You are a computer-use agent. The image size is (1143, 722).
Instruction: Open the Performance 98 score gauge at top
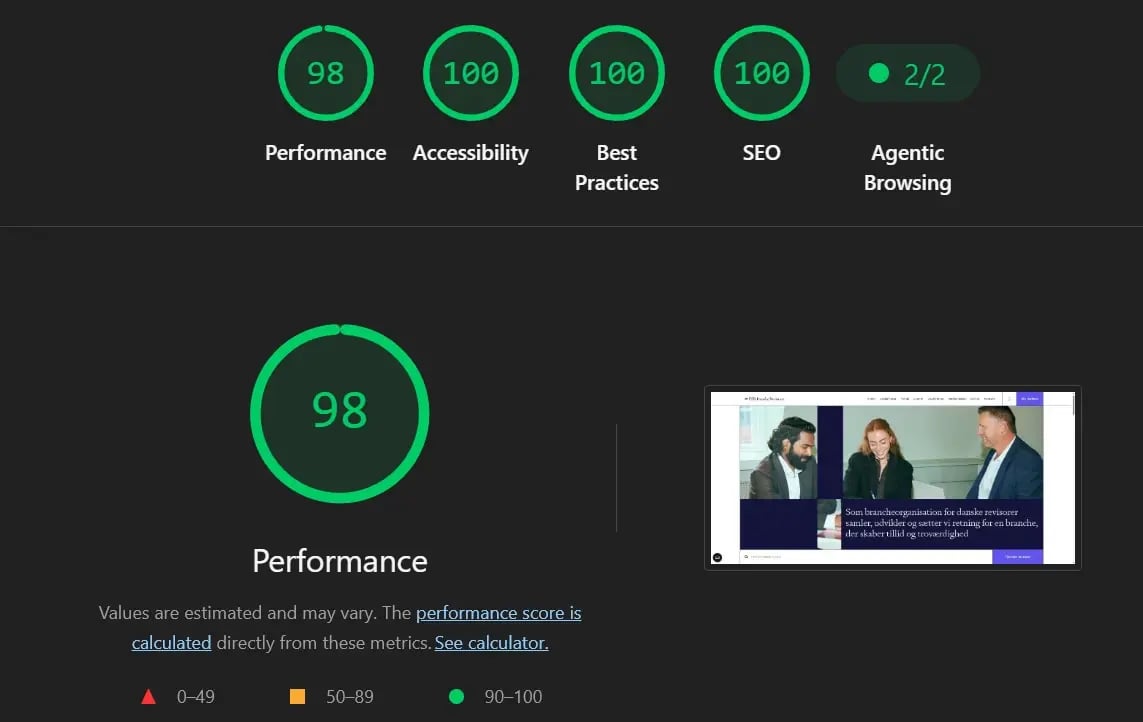point(326,73)
